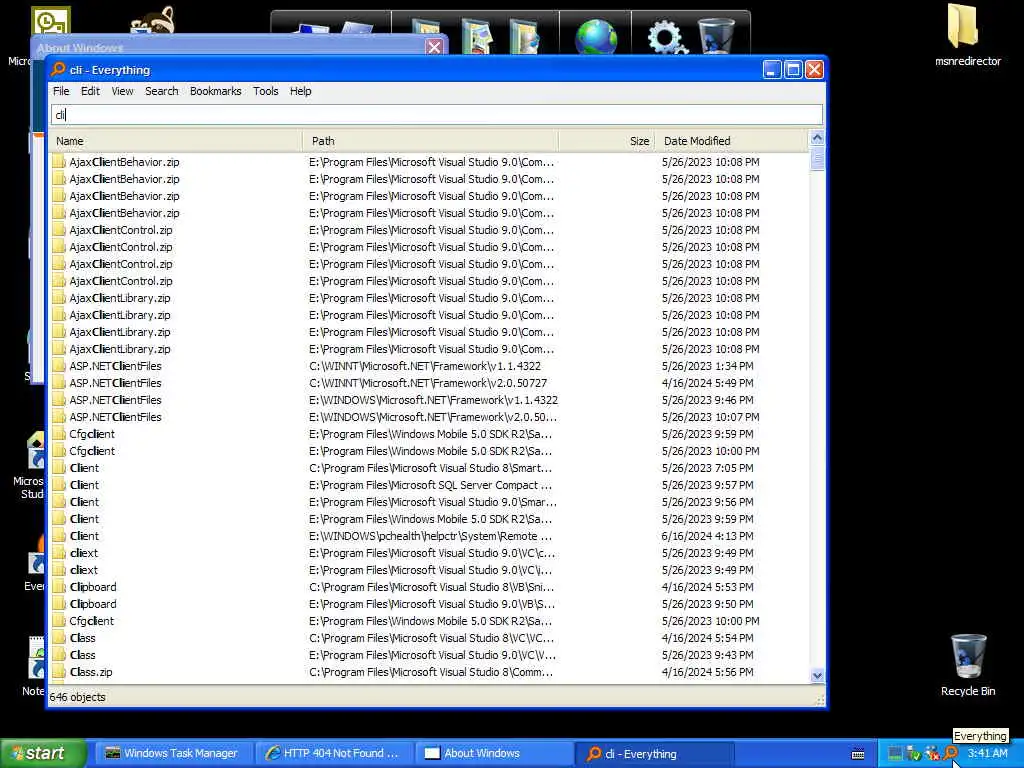Screen dimensions: 1024x768
Task: Click the date 4/16/2024 5:56 PM
Action: click(707, 672)
